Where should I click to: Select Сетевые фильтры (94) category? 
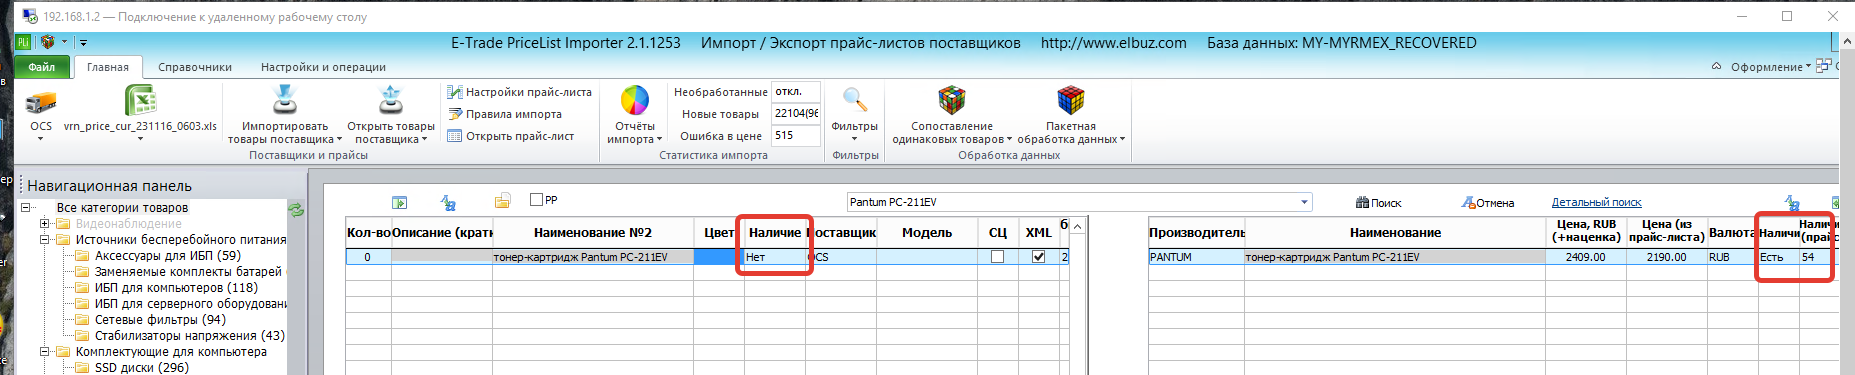[x=160, y=320]
